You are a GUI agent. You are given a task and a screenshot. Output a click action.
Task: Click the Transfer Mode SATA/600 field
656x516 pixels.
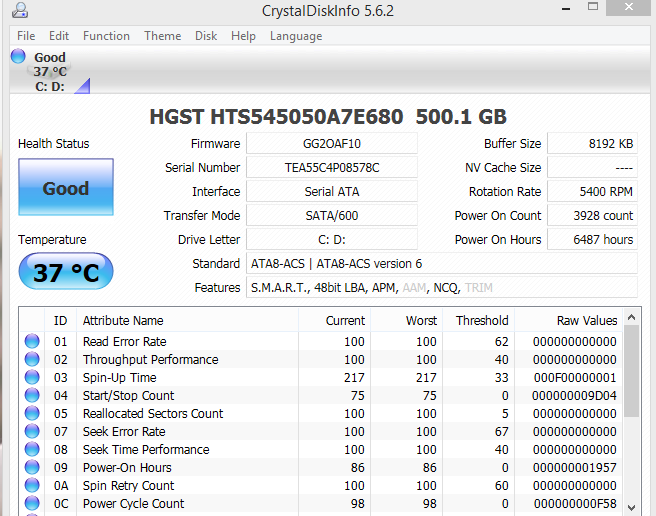tap(332, 216)
